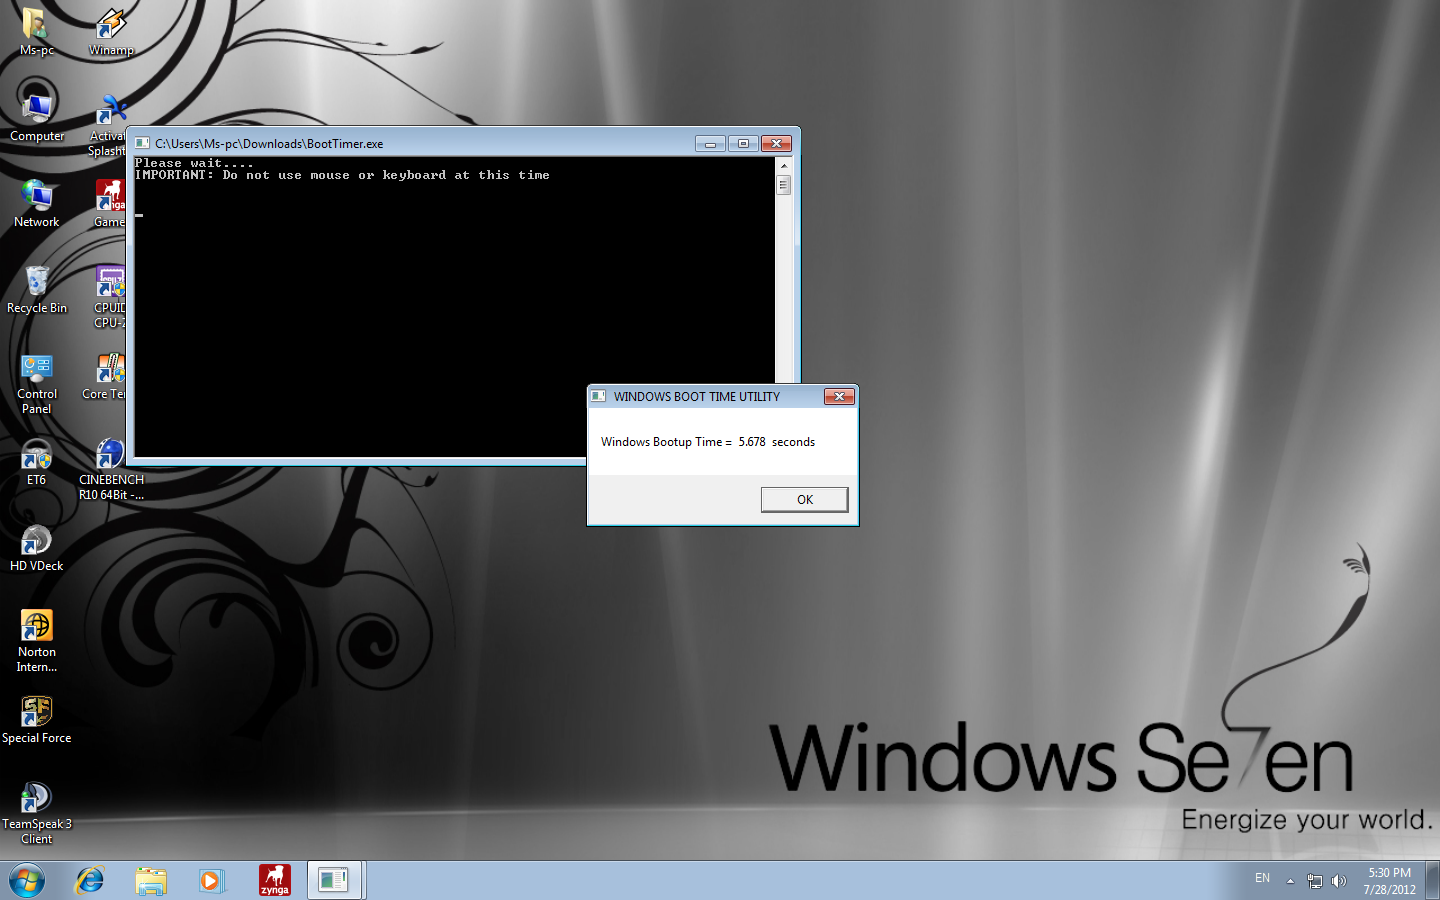Screen dimensions: 1440x900
Task: Click the Show desktop strip beside the clock
Action: click(x=1432, y=881)
